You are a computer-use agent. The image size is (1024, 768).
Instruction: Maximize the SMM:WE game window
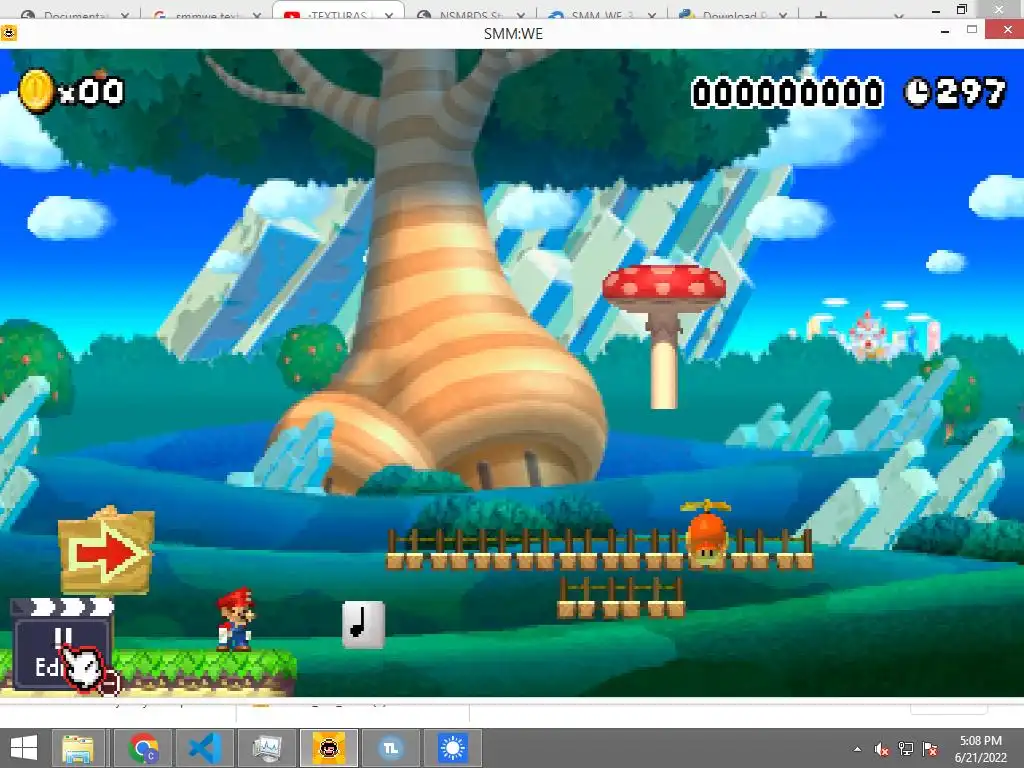[972, 30]
